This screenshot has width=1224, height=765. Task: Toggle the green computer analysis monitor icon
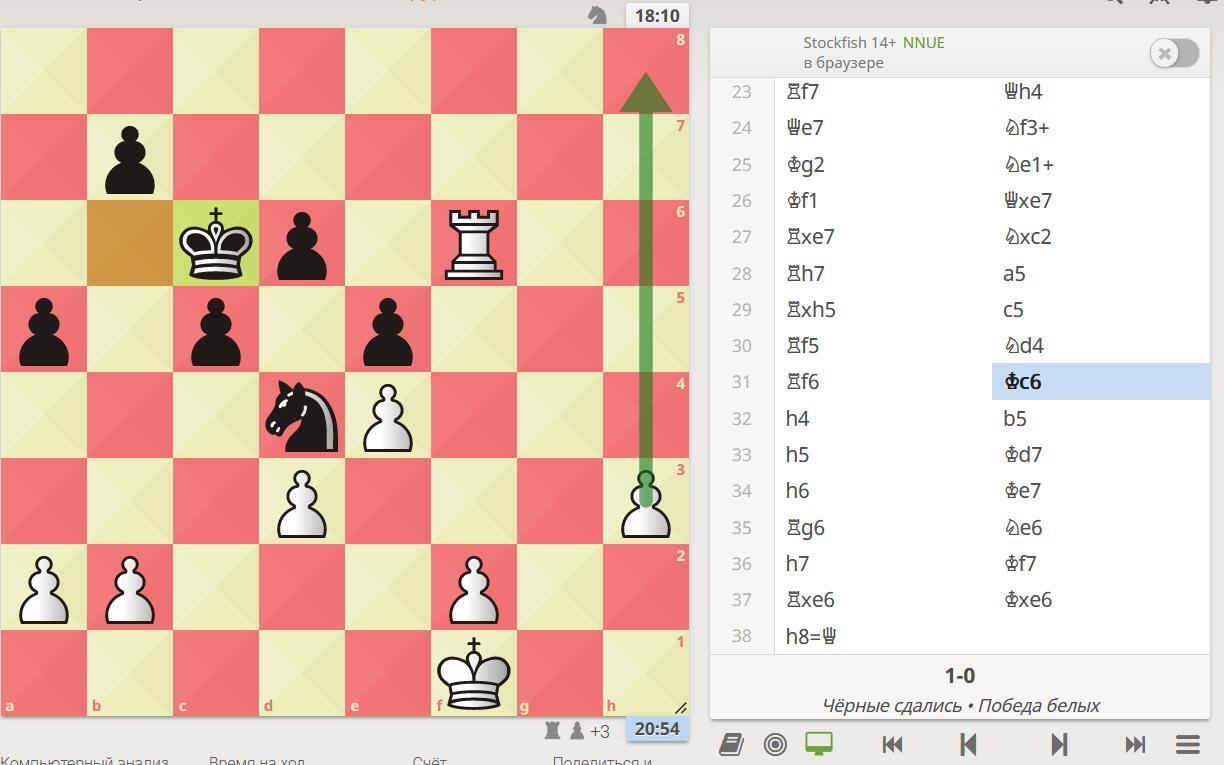pos(819,744)
